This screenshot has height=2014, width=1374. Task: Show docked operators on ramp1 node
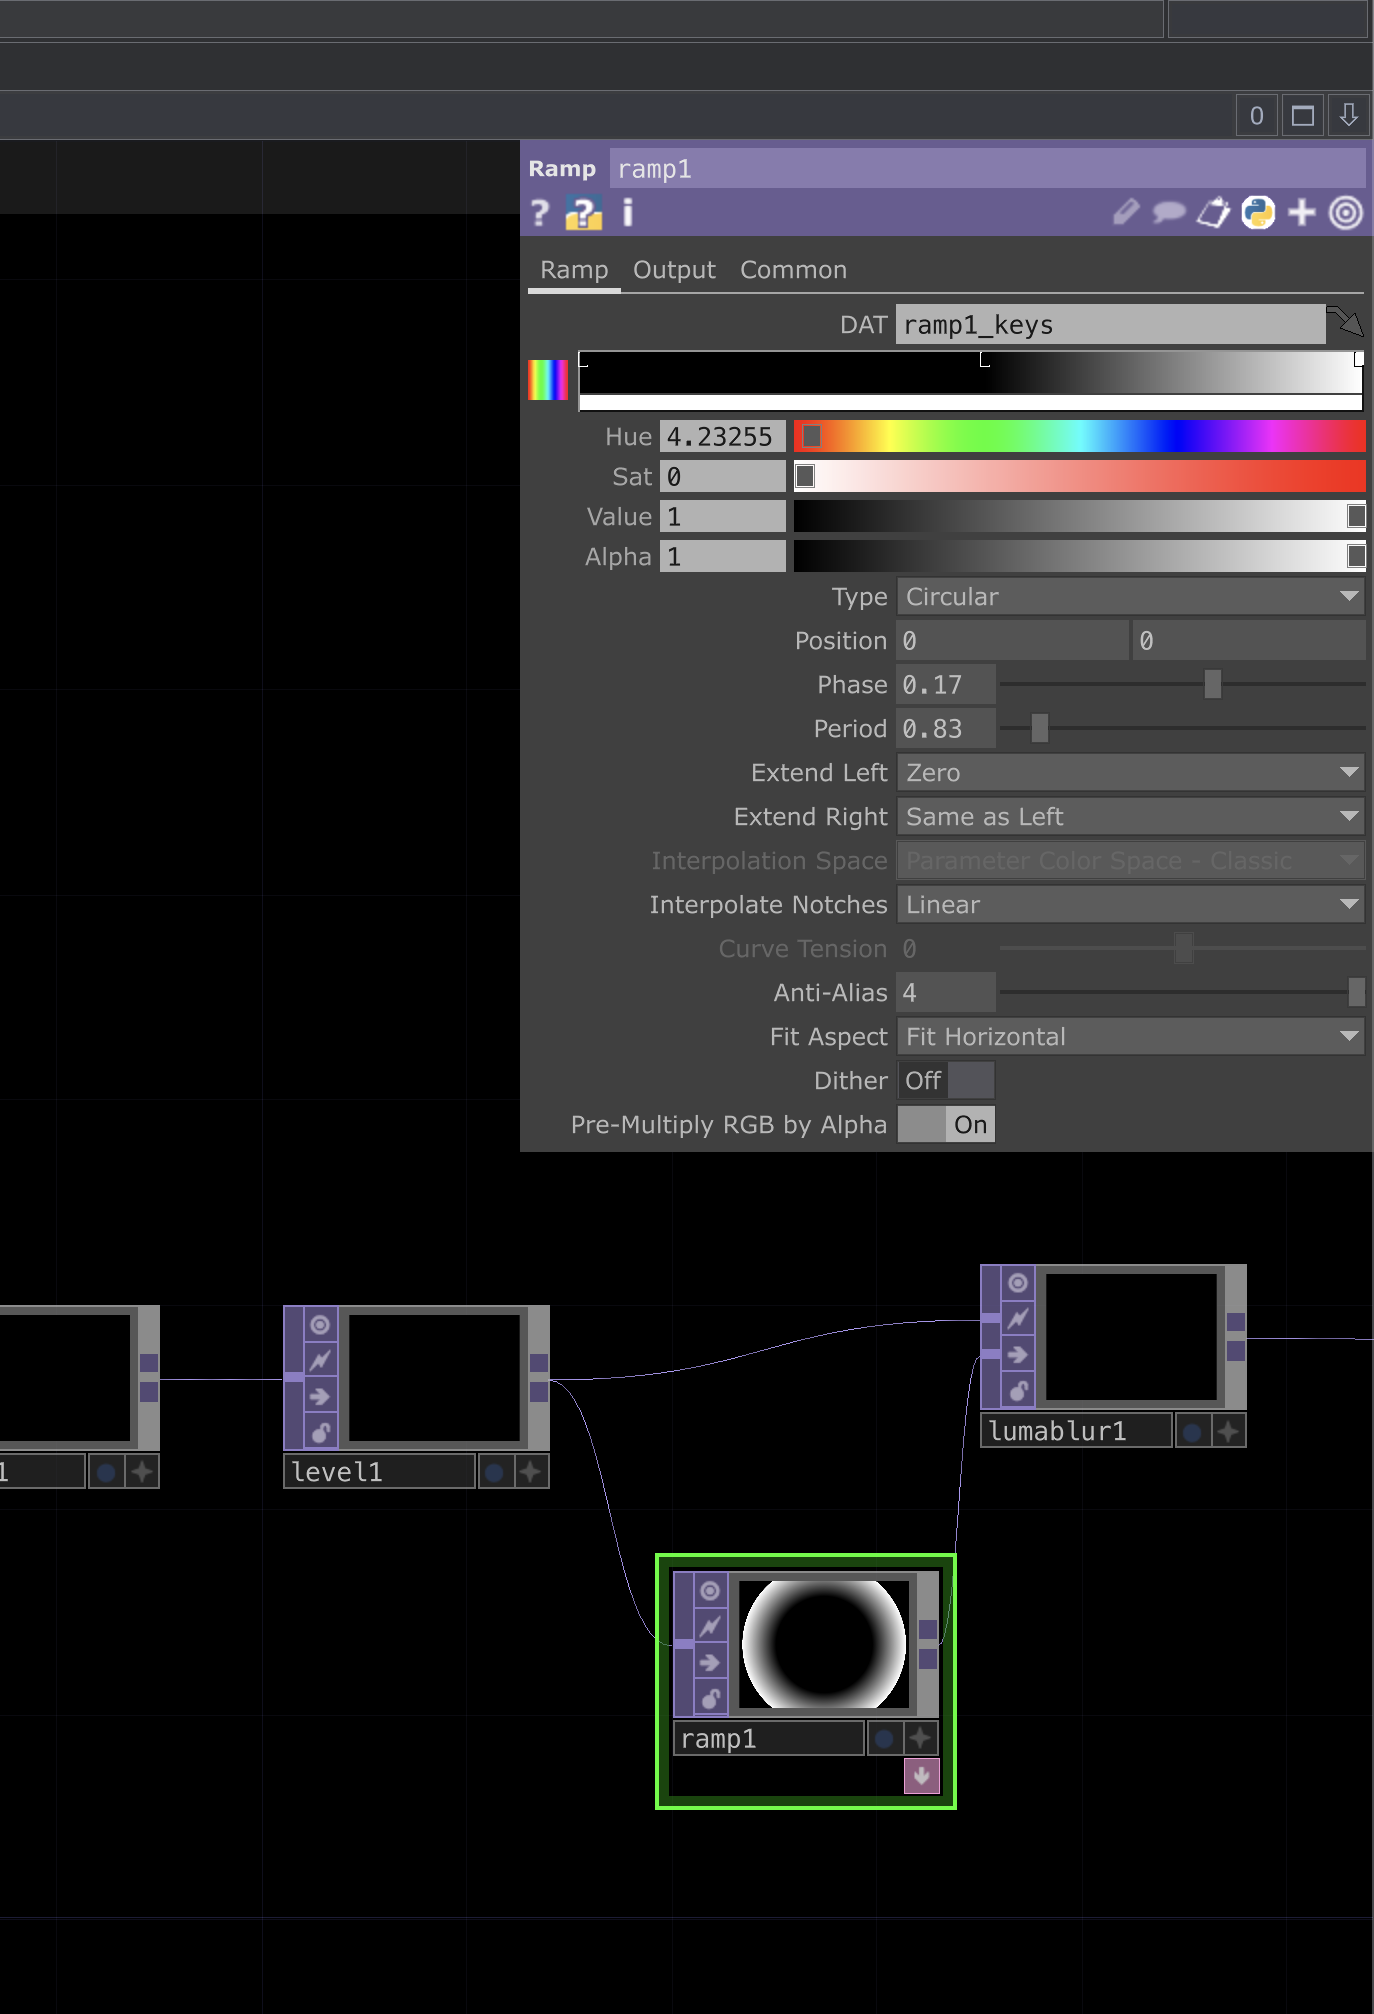coord(921,1776)
